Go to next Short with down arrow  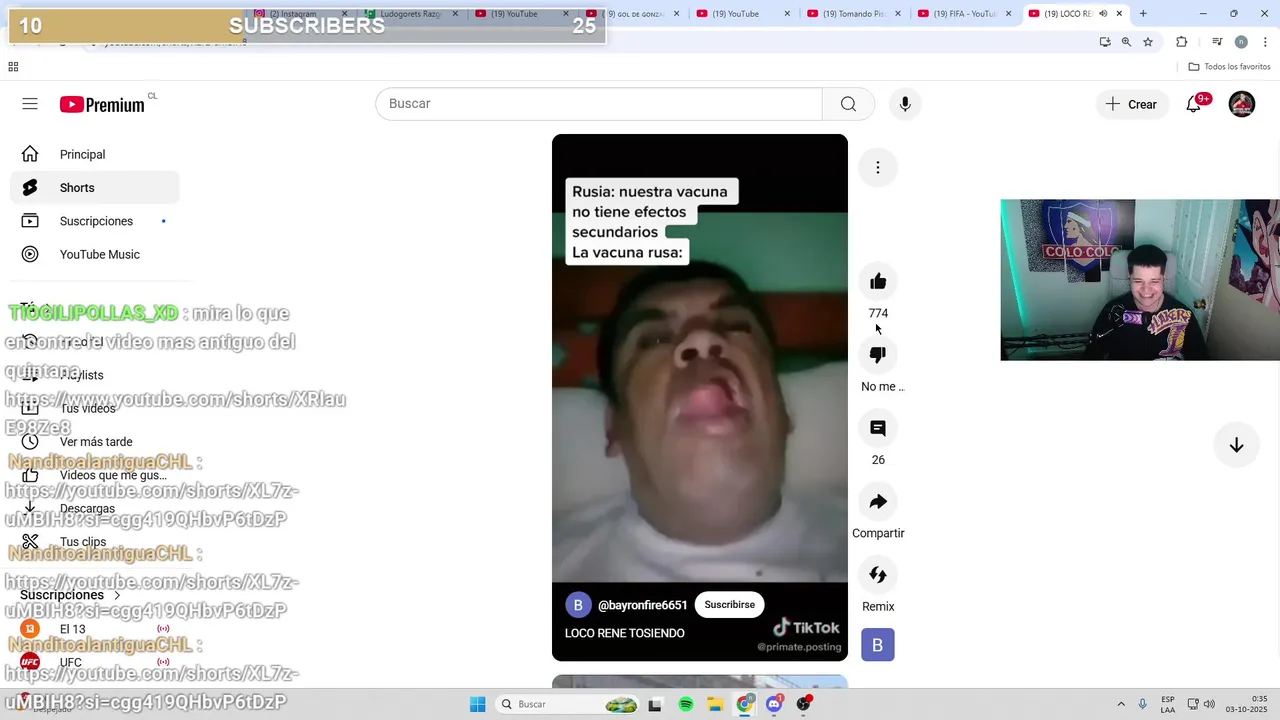pyautogui.click(x=1236, y=445)
